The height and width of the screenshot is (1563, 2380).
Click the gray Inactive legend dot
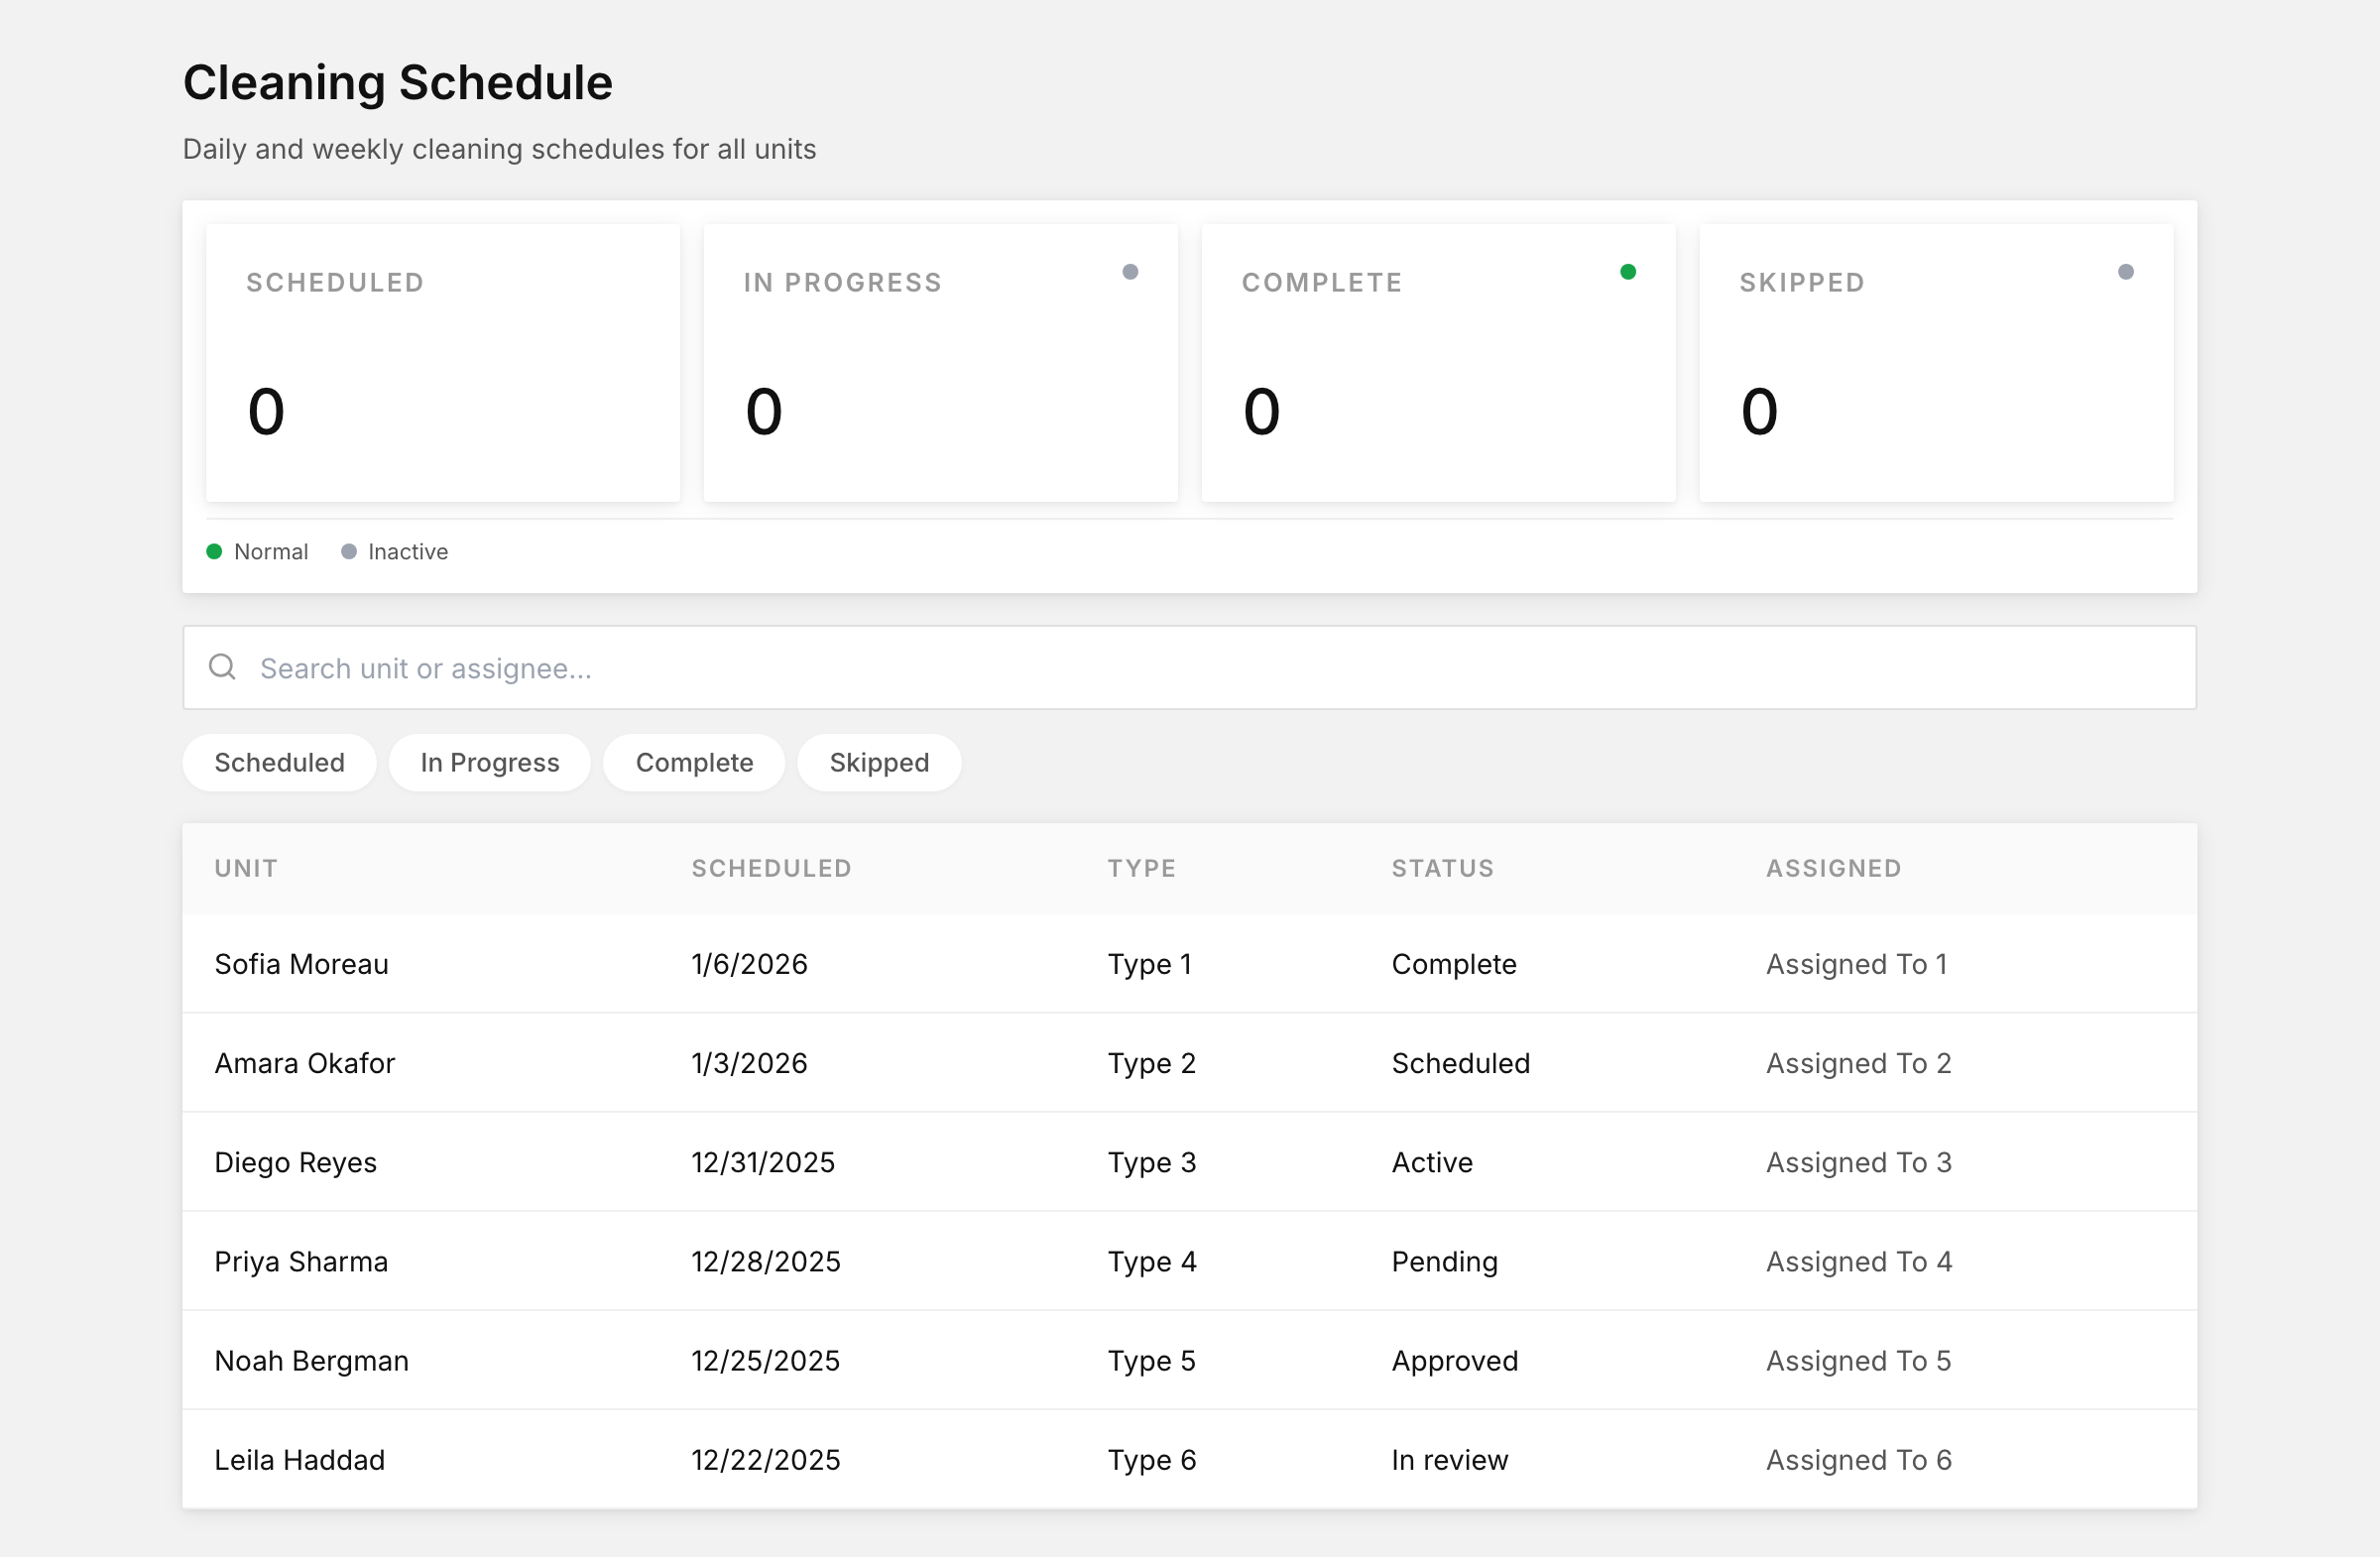(x=349, y=553)
